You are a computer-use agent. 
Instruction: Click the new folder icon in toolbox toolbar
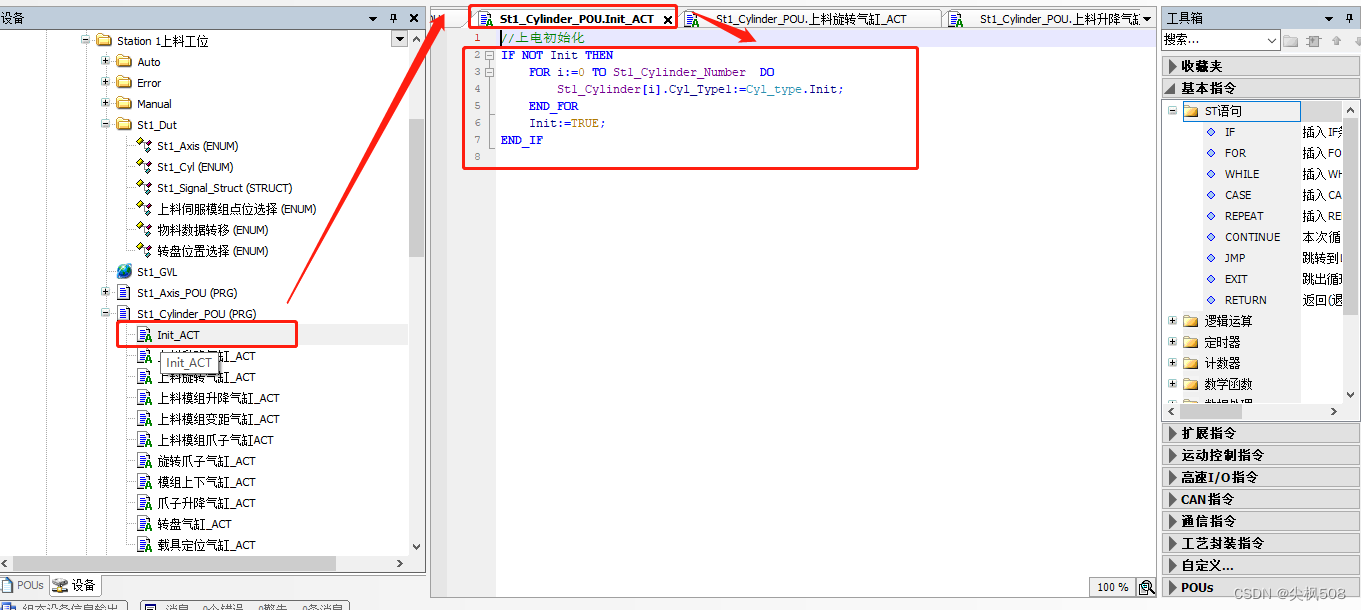[x=1291, y=41]
